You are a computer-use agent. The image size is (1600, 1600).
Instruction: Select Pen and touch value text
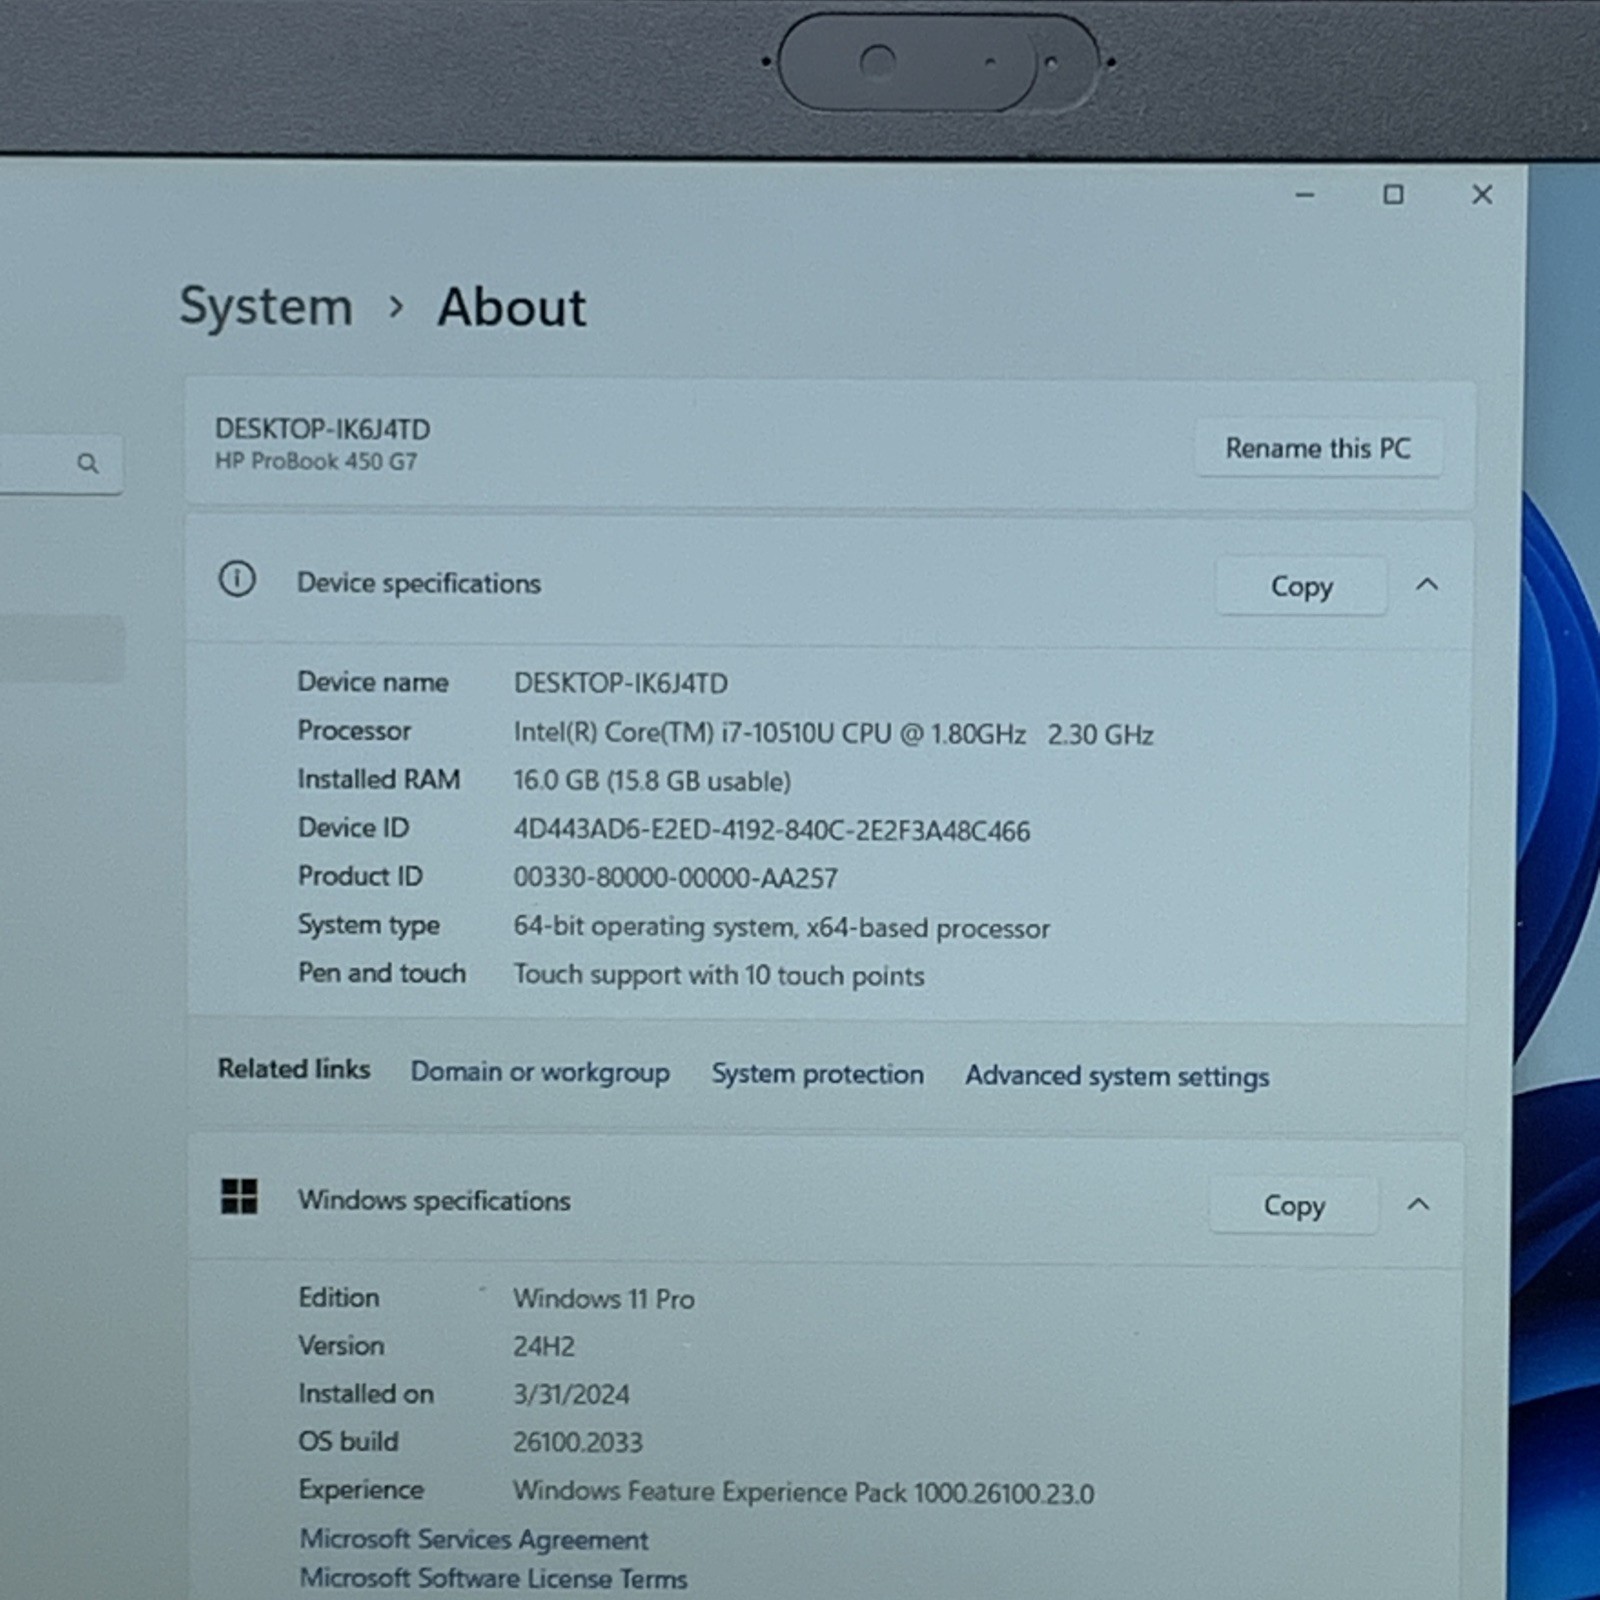coord(719,975)
